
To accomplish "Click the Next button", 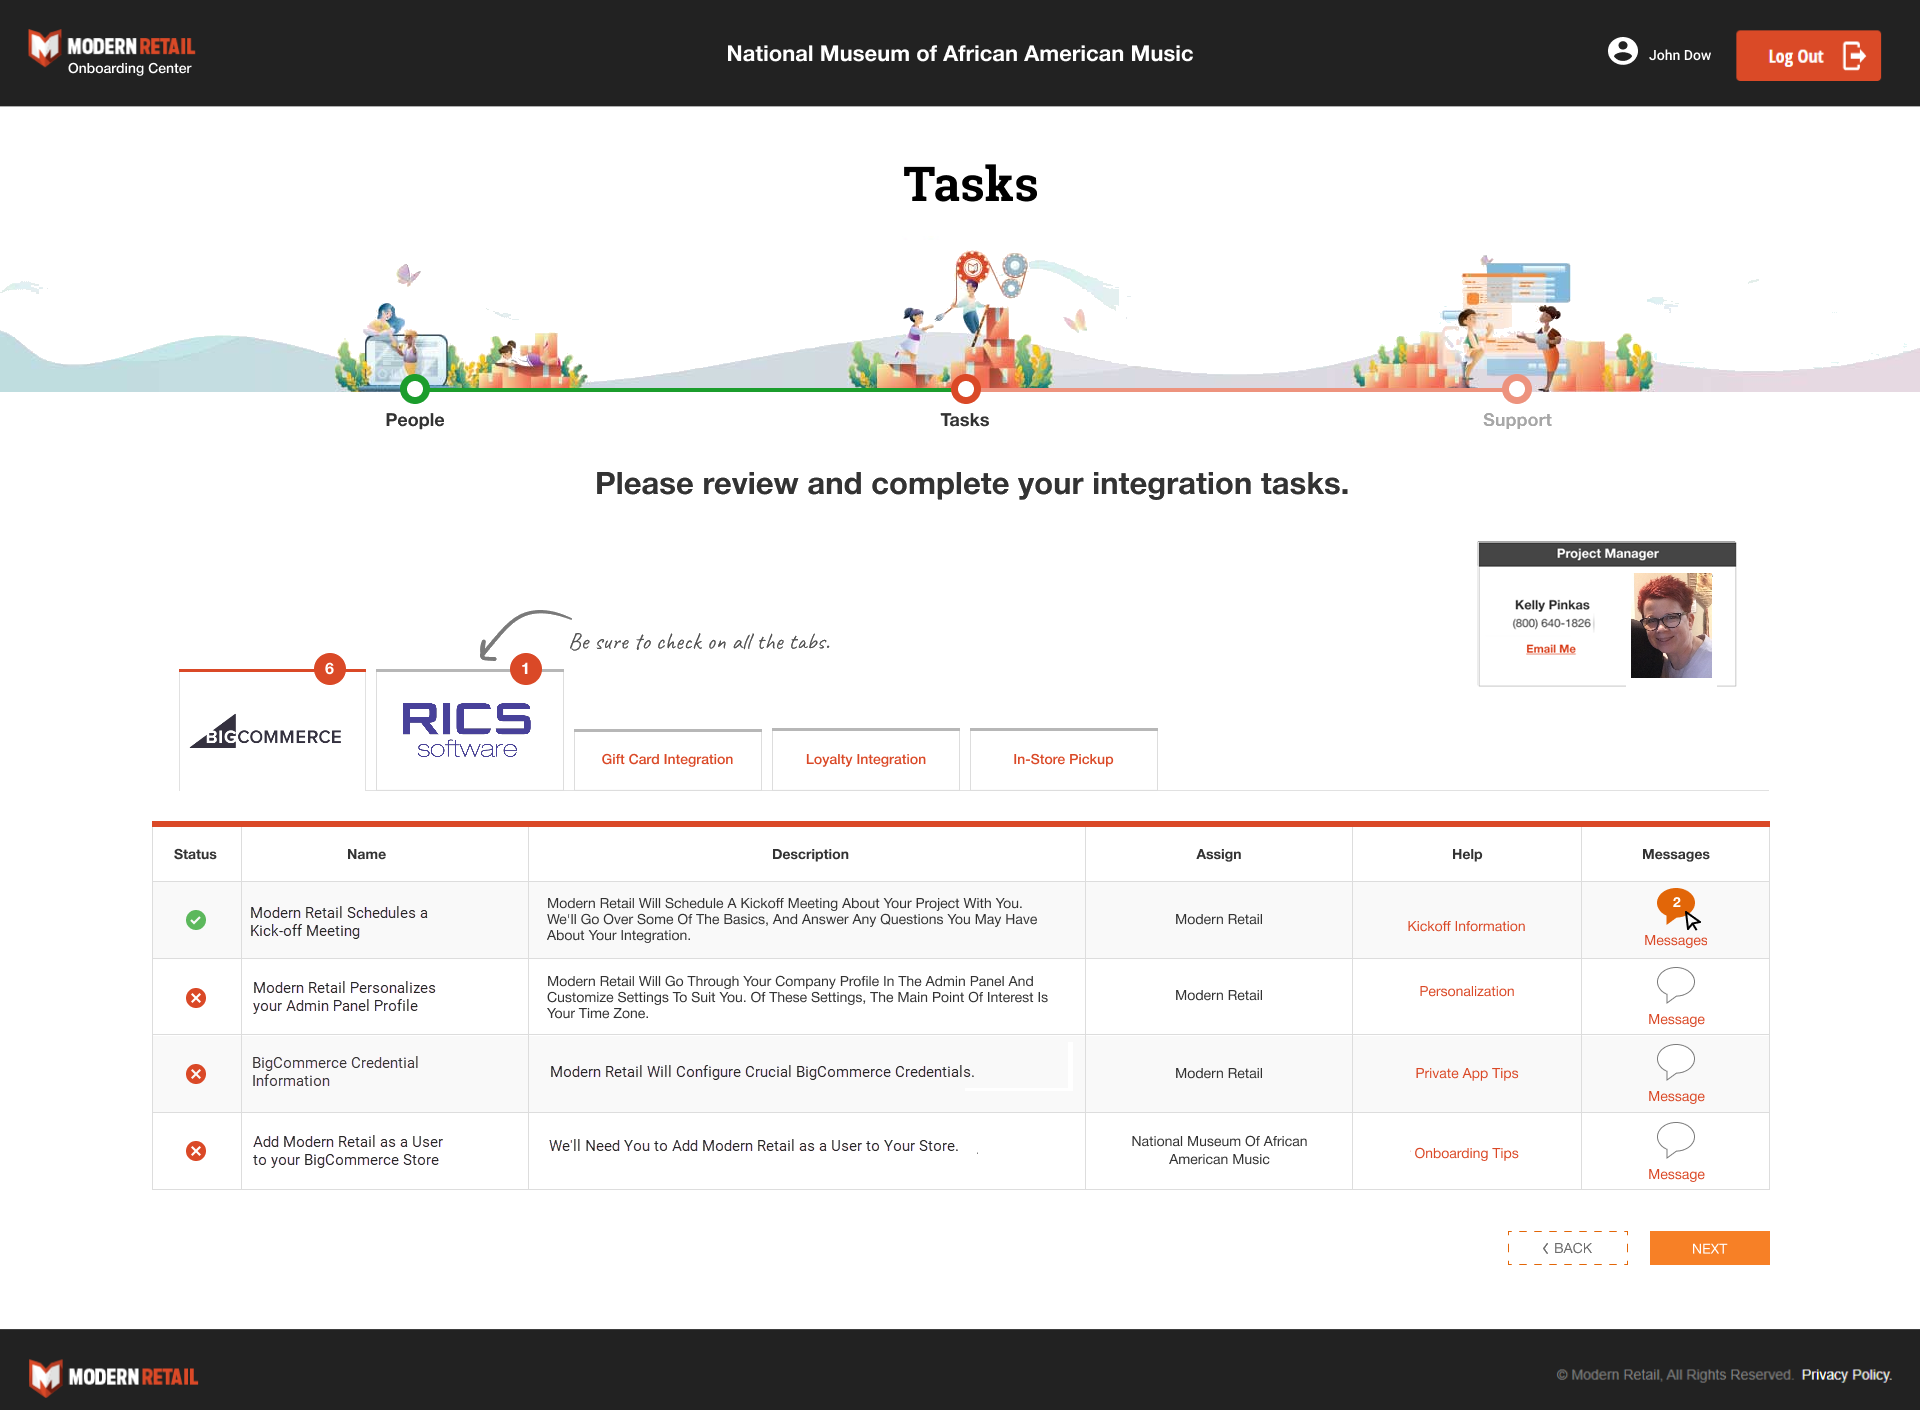I will (1708, 1248).
